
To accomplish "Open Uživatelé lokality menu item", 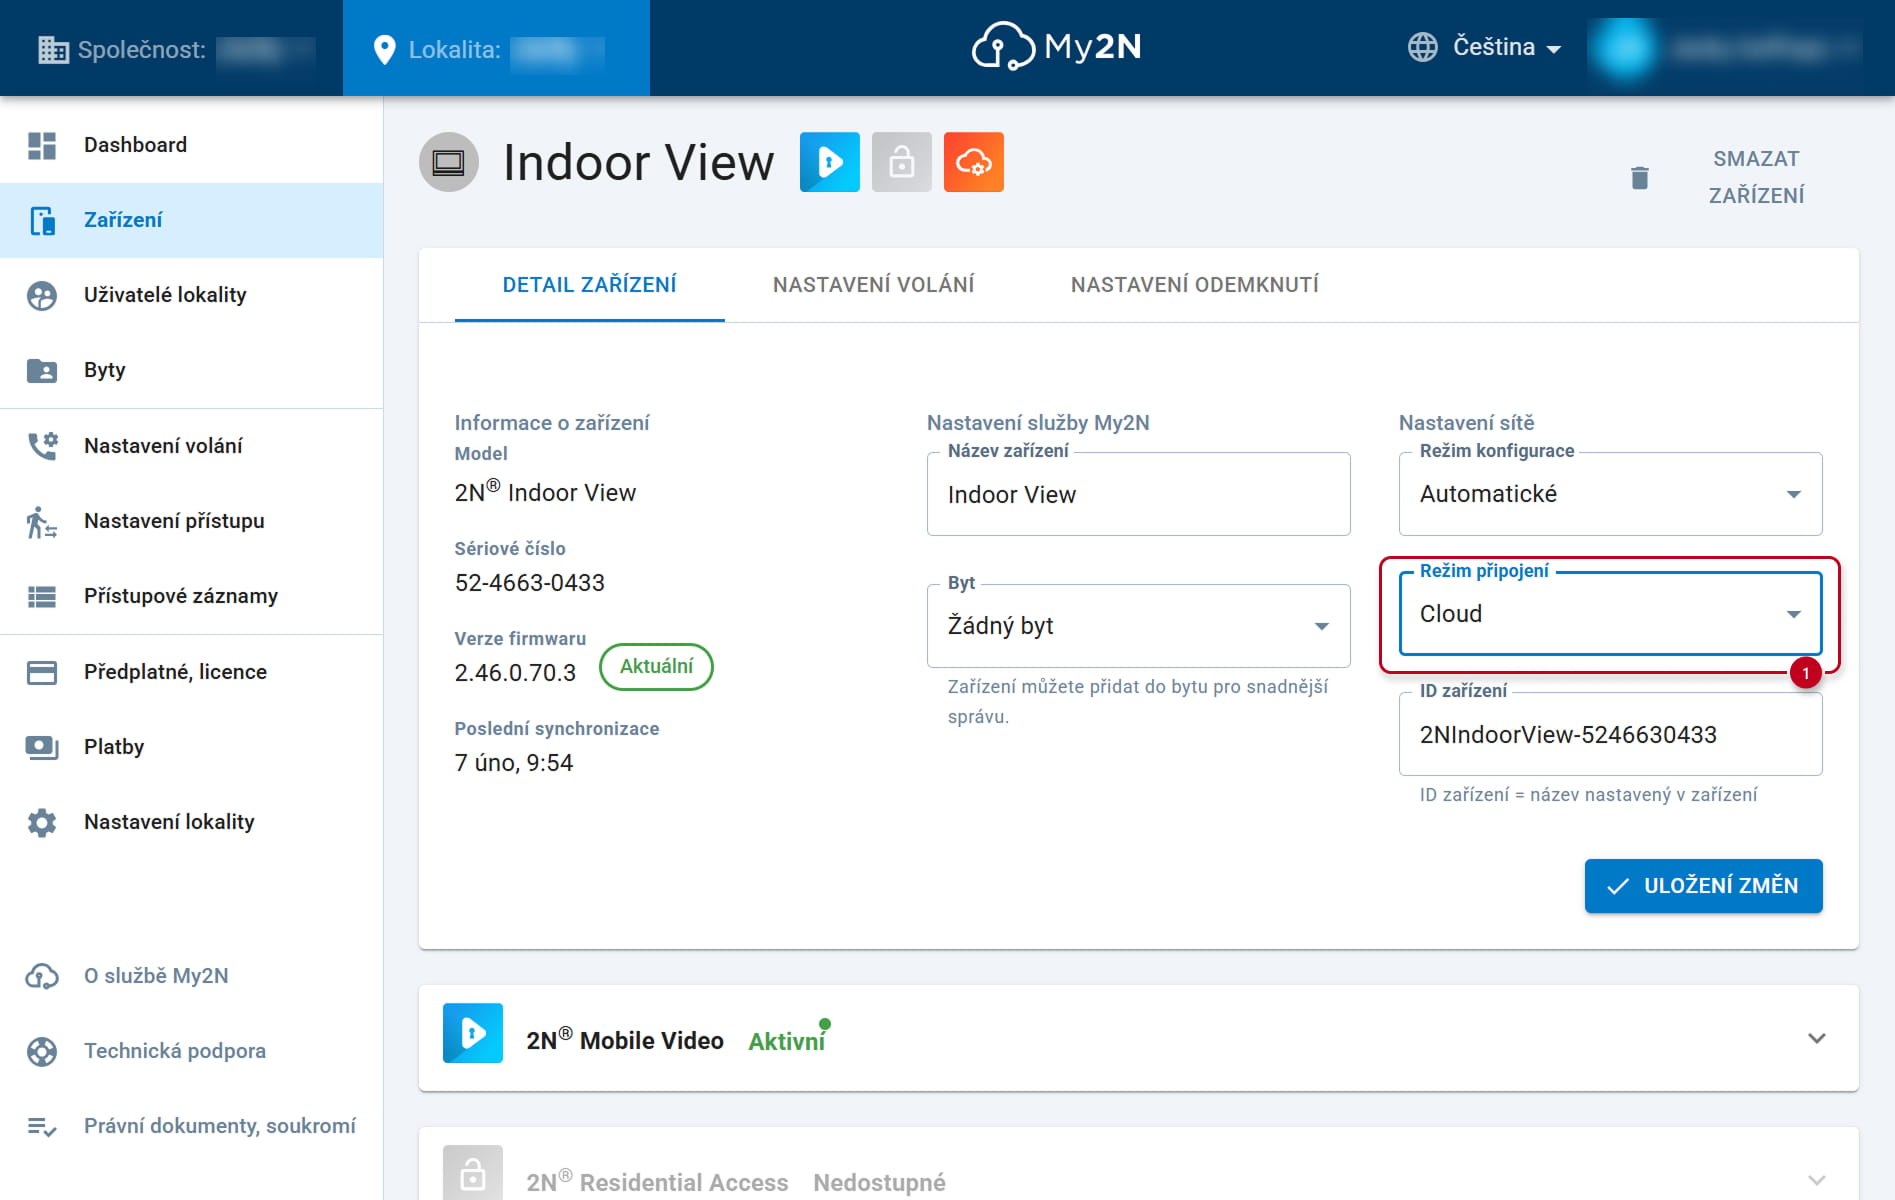I will click(x=192, y=295).
